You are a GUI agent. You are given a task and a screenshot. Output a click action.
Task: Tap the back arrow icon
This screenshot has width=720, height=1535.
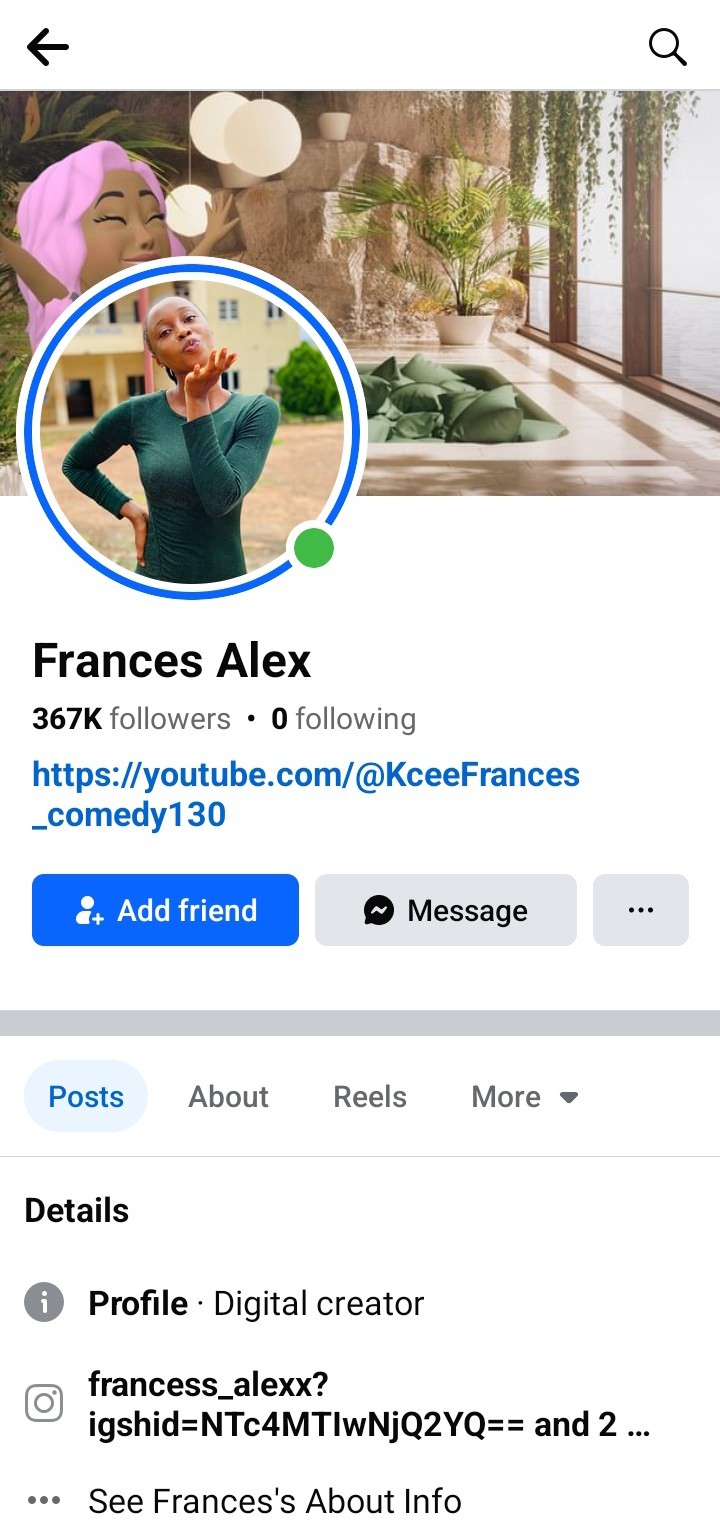tap(47, 46)
